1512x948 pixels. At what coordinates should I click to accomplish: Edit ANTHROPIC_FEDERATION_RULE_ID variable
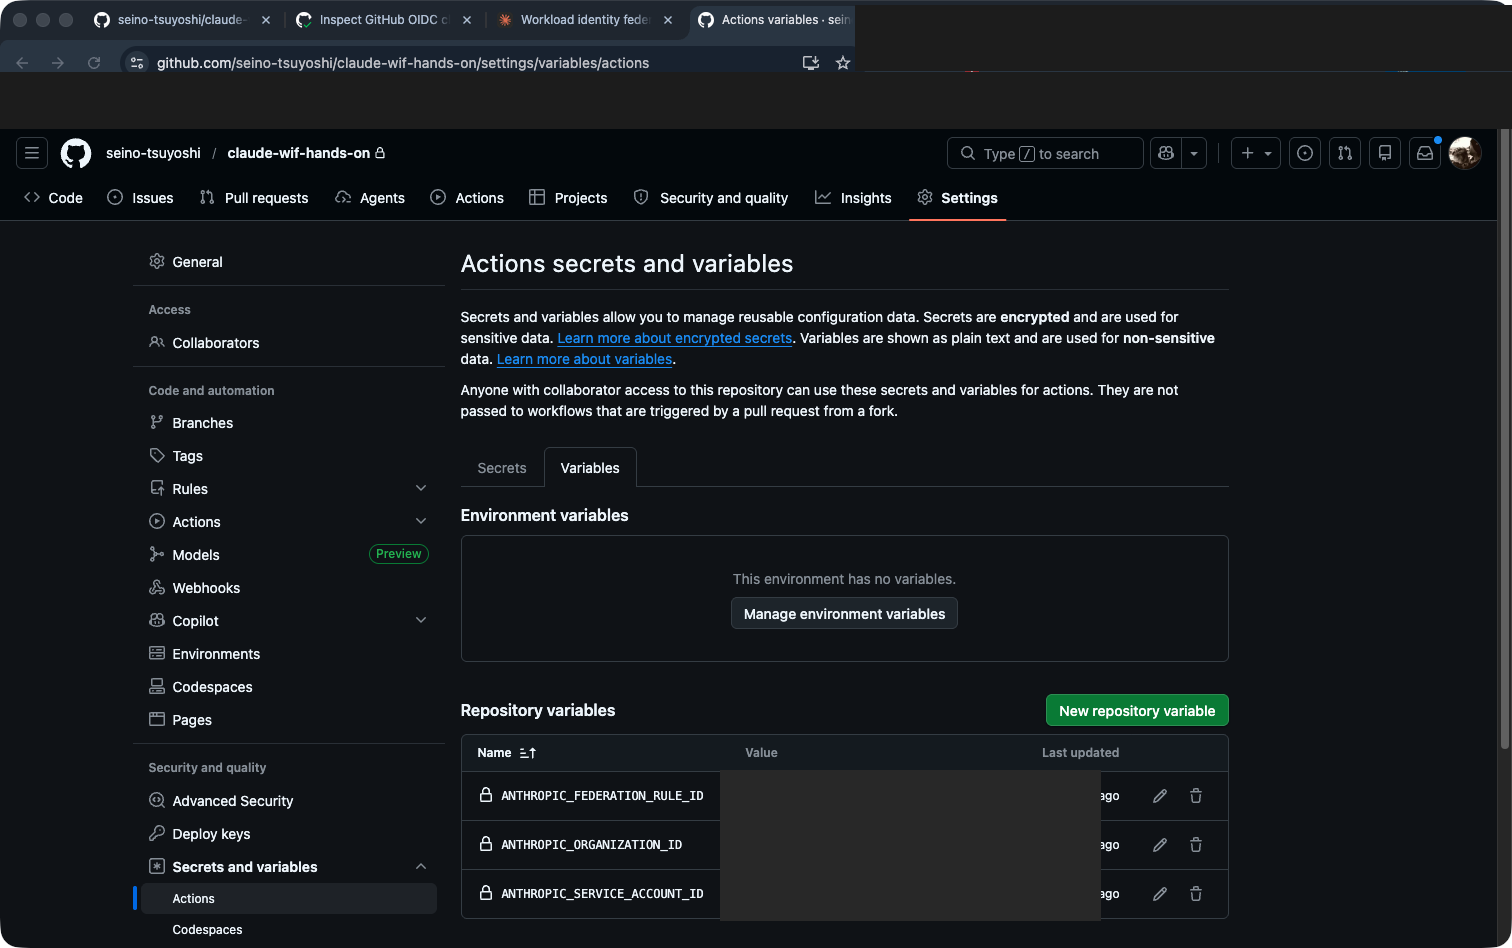click(x=1160, y=796)
